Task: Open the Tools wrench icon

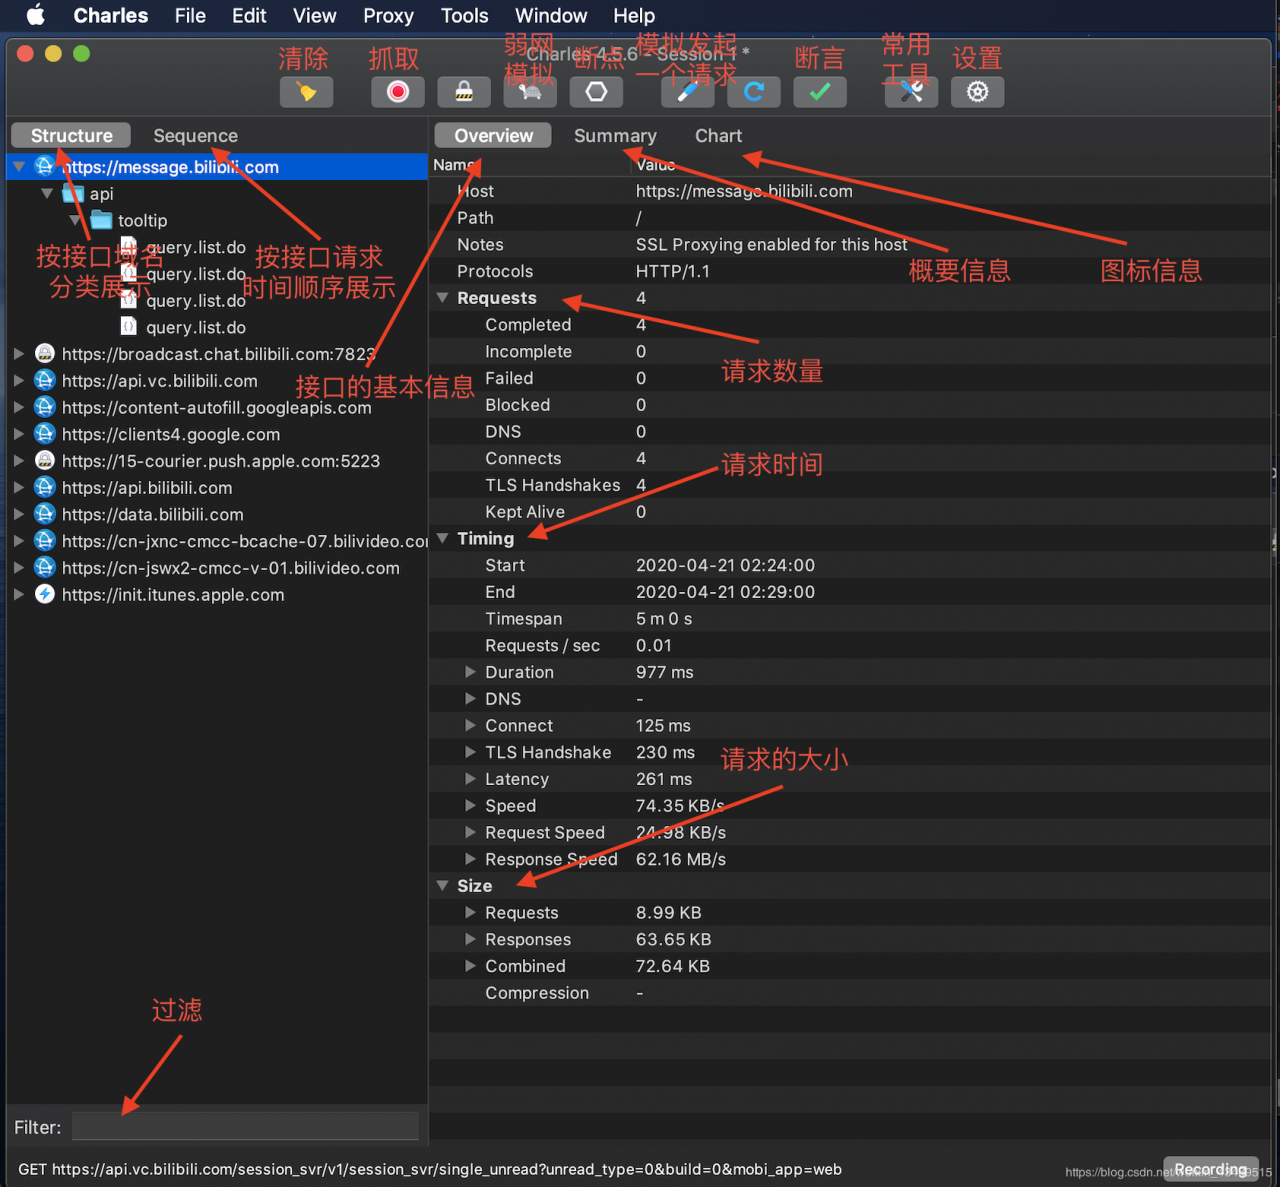Action: click(911, 92)
